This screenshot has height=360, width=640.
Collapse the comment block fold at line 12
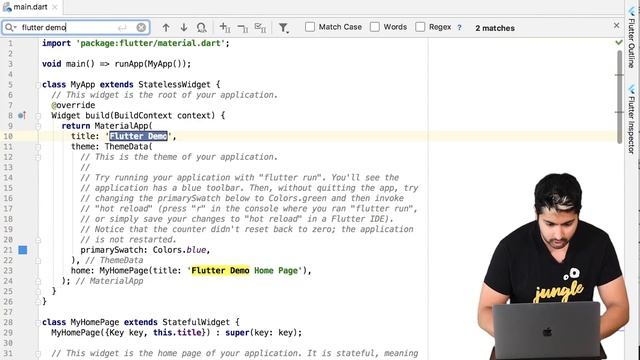[x=38, y=157]
